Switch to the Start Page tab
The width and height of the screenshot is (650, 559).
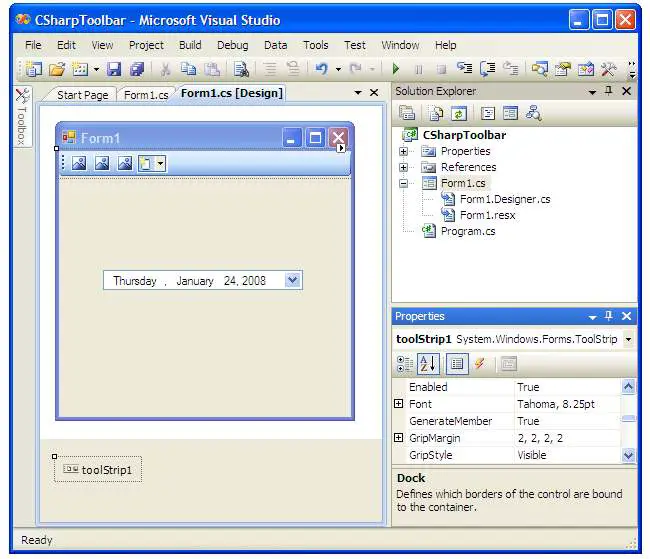82,95
